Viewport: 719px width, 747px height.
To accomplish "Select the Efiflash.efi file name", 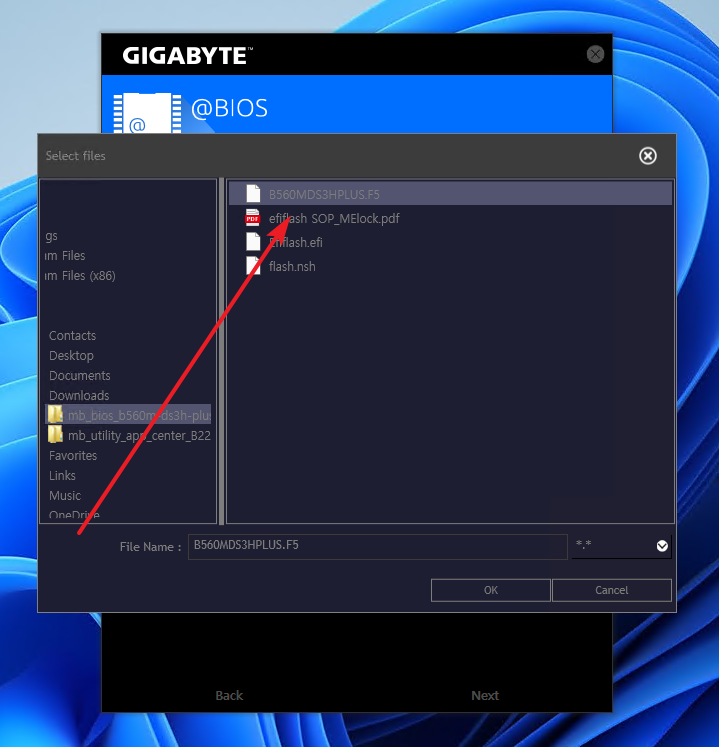I will click(295, 242).
